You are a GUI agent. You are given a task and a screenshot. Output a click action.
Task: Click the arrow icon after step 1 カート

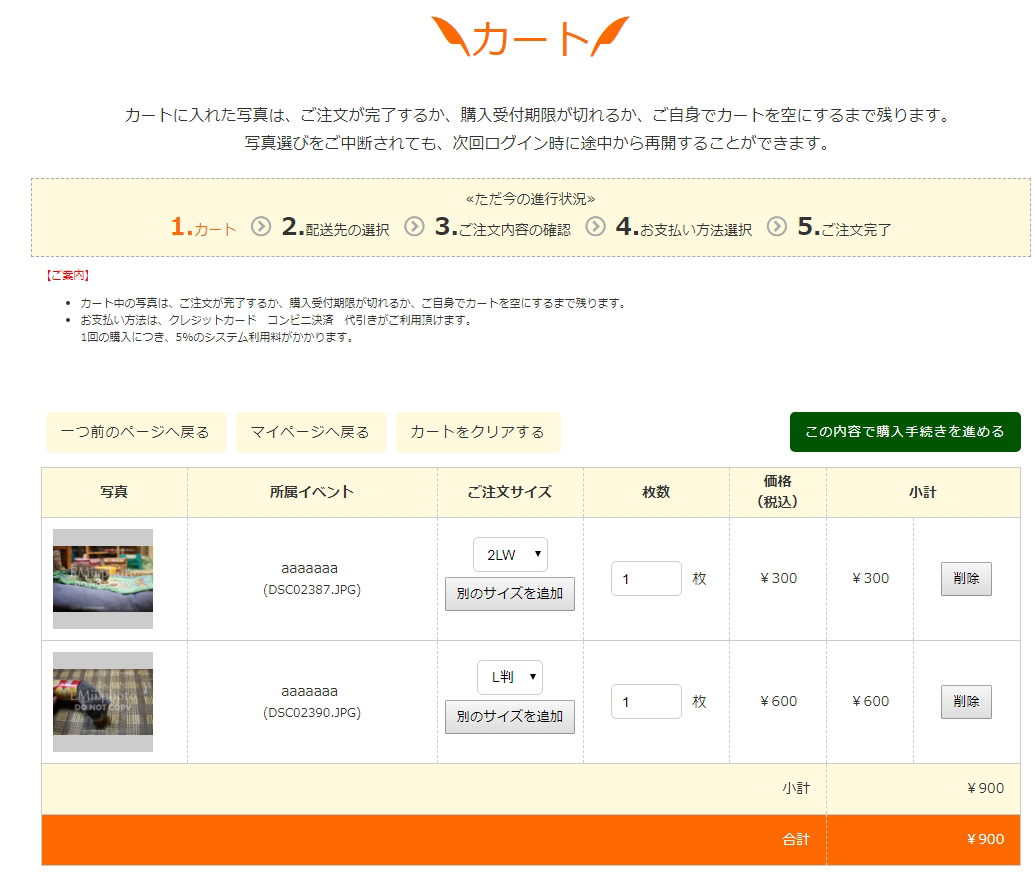click(261, 227)
